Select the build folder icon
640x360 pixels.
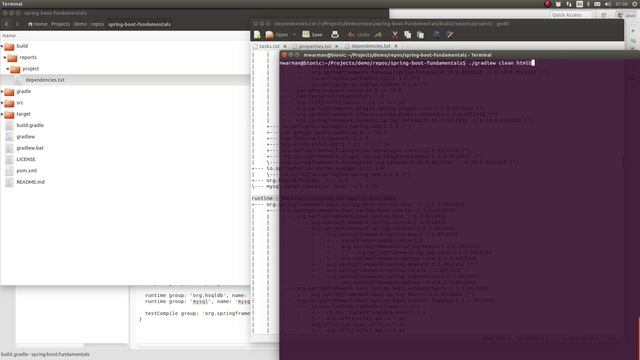click(9, 46)
